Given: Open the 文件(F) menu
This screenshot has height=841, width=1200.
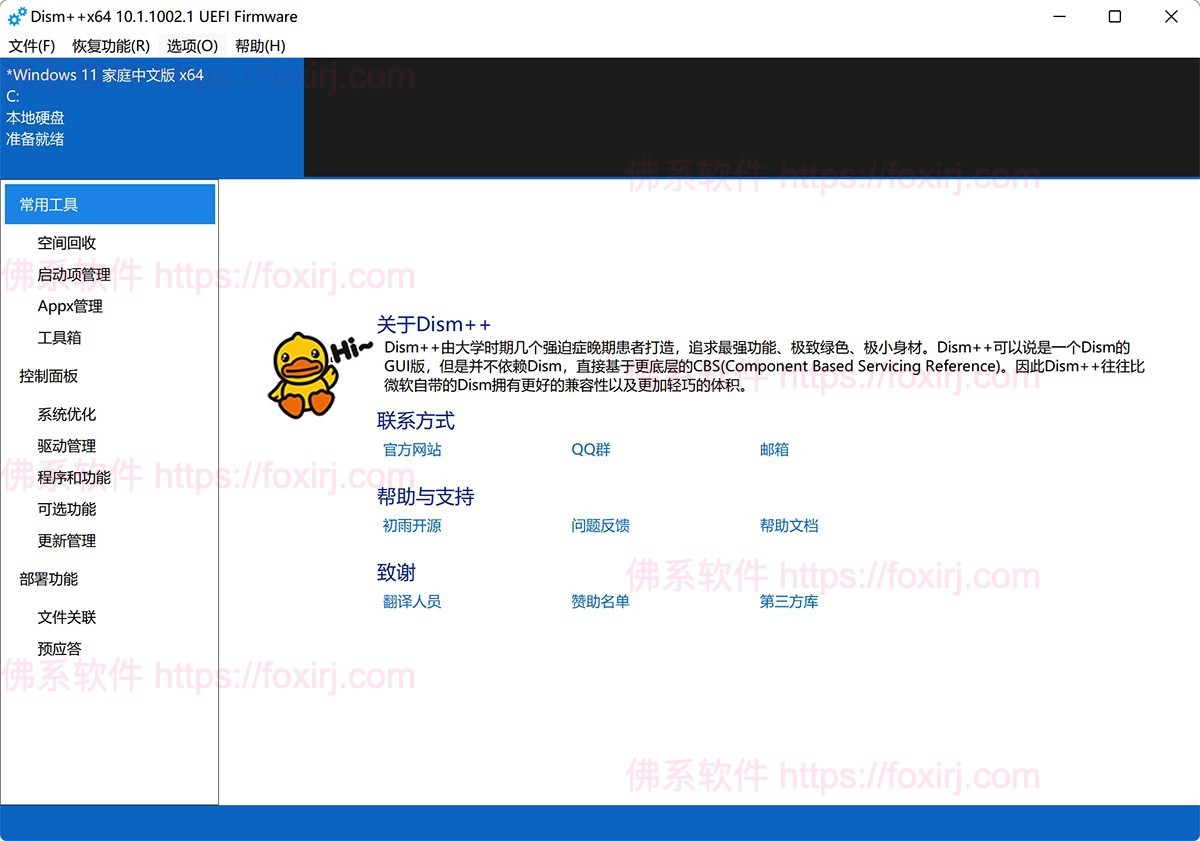Looking at the screenshot, I should tap(32, 46).
